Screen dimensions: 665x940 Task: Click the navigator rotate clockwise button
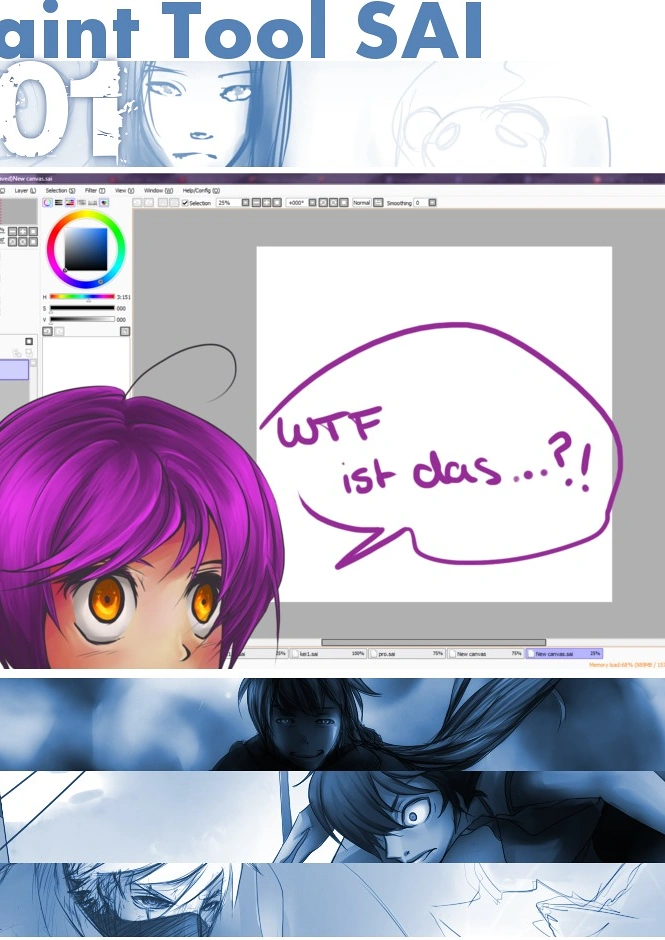(x=23, y=242)
